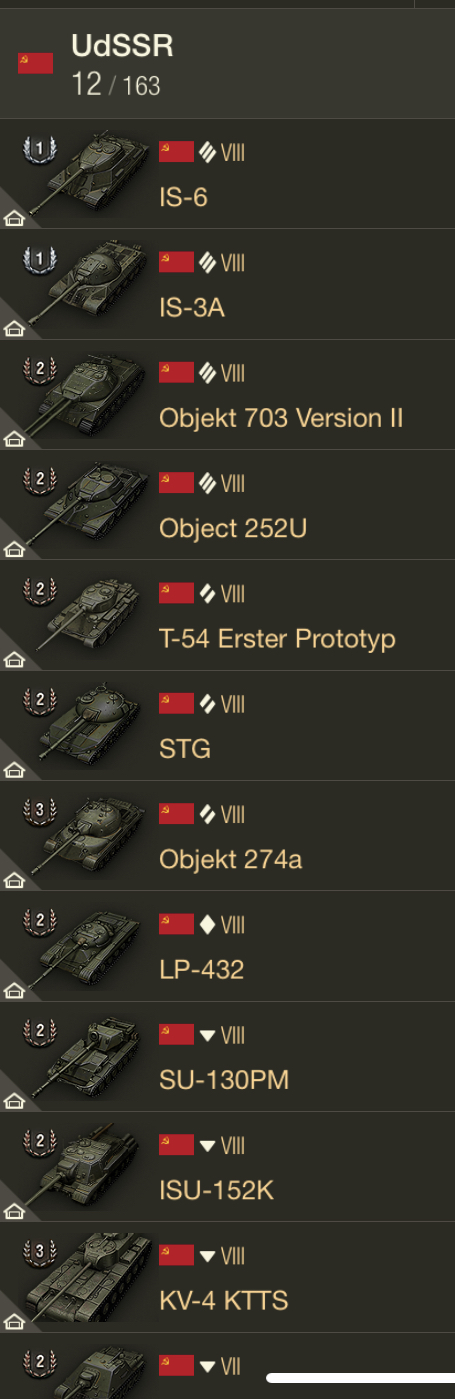The height and width of the screenshot is (1399, 455).
Task: Select the ISU-152K tank name
Action: [216, 1190]
